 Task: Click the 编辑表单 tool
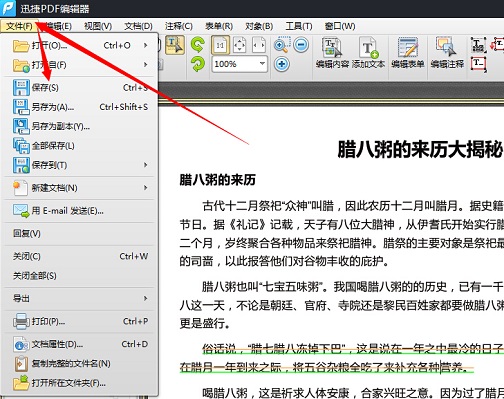(x=408, y=53)
